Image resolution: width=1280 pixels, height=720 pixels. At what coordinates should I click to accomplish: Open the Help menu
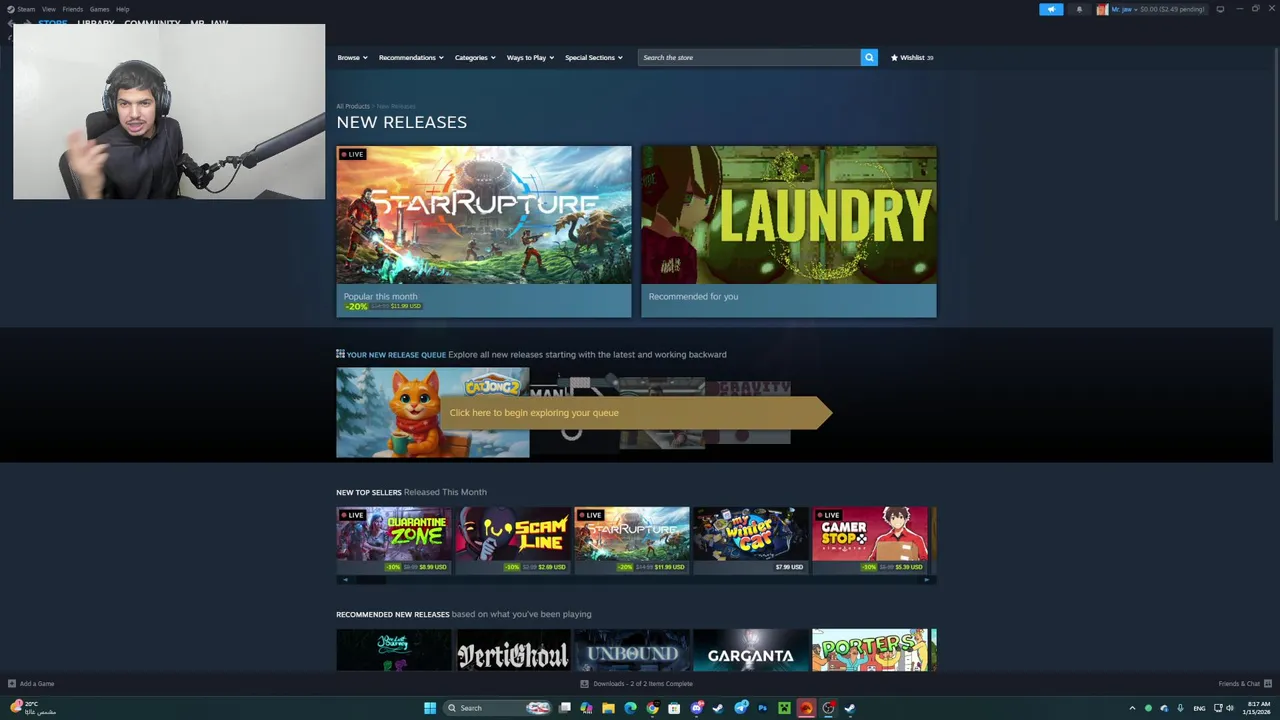[x=122, y=9]
